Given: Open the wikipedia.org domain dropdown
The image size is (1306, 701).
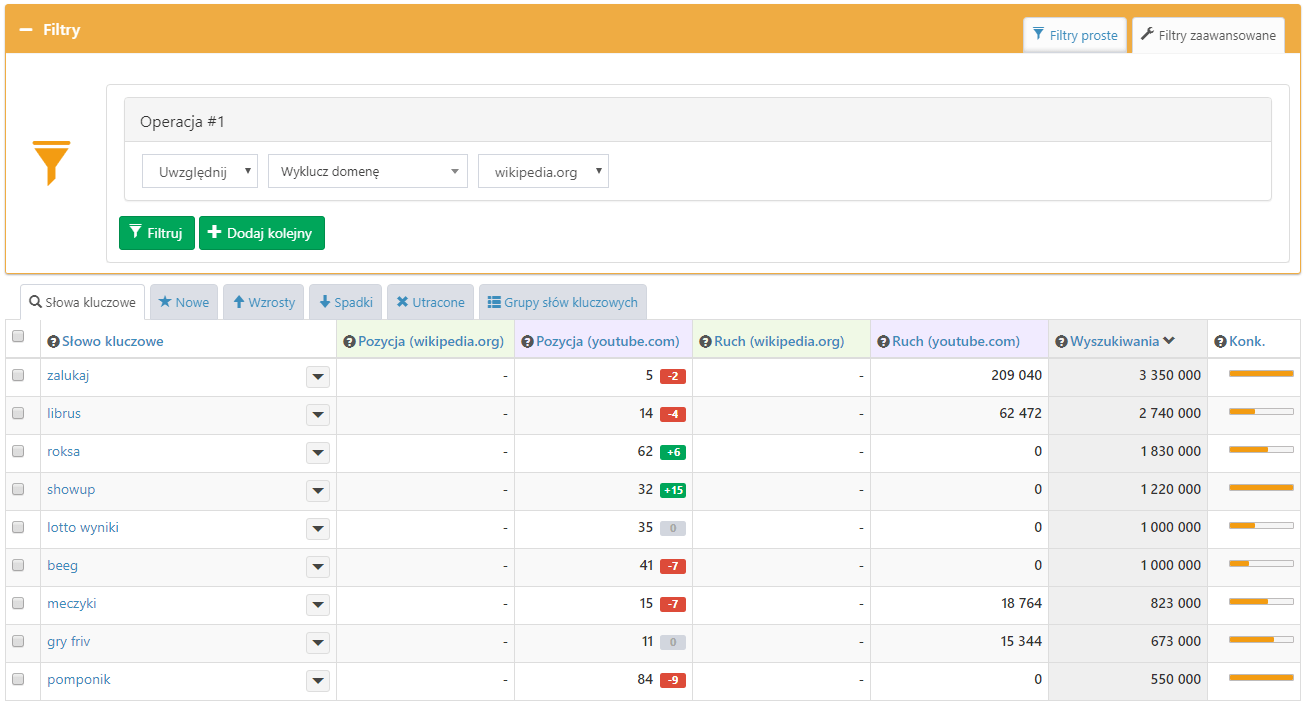Looking at the screenshot, I should [x=543, y=171].
